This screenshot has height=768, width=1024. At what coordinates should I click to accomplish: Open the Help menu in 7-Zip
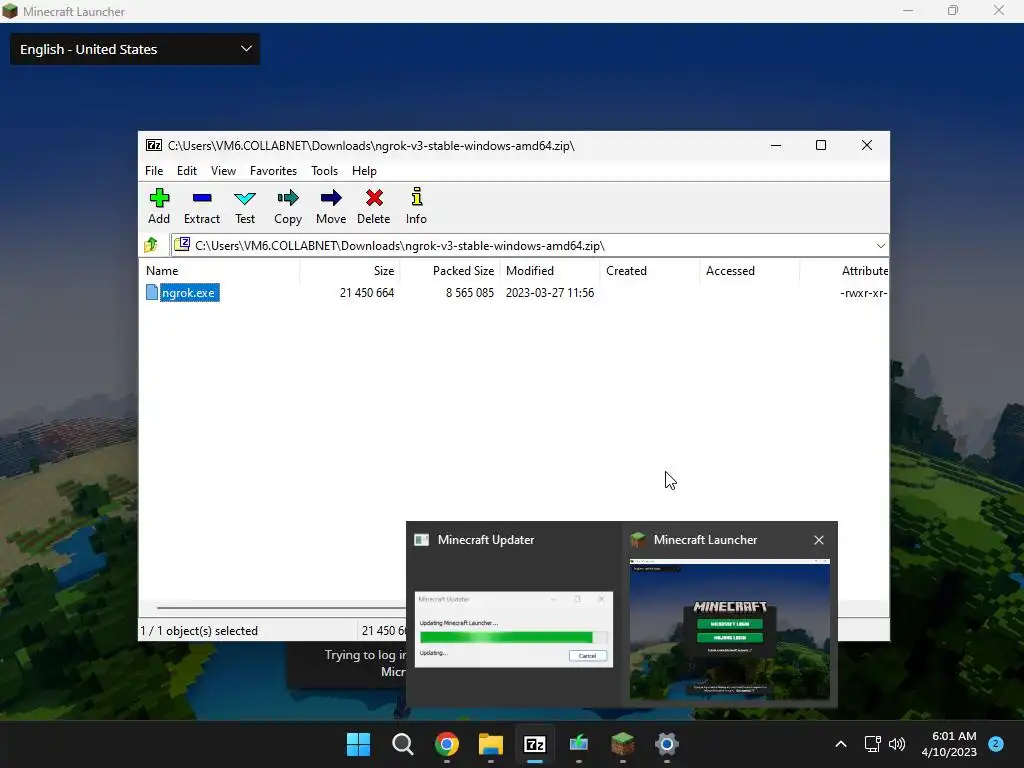[364, 170]
